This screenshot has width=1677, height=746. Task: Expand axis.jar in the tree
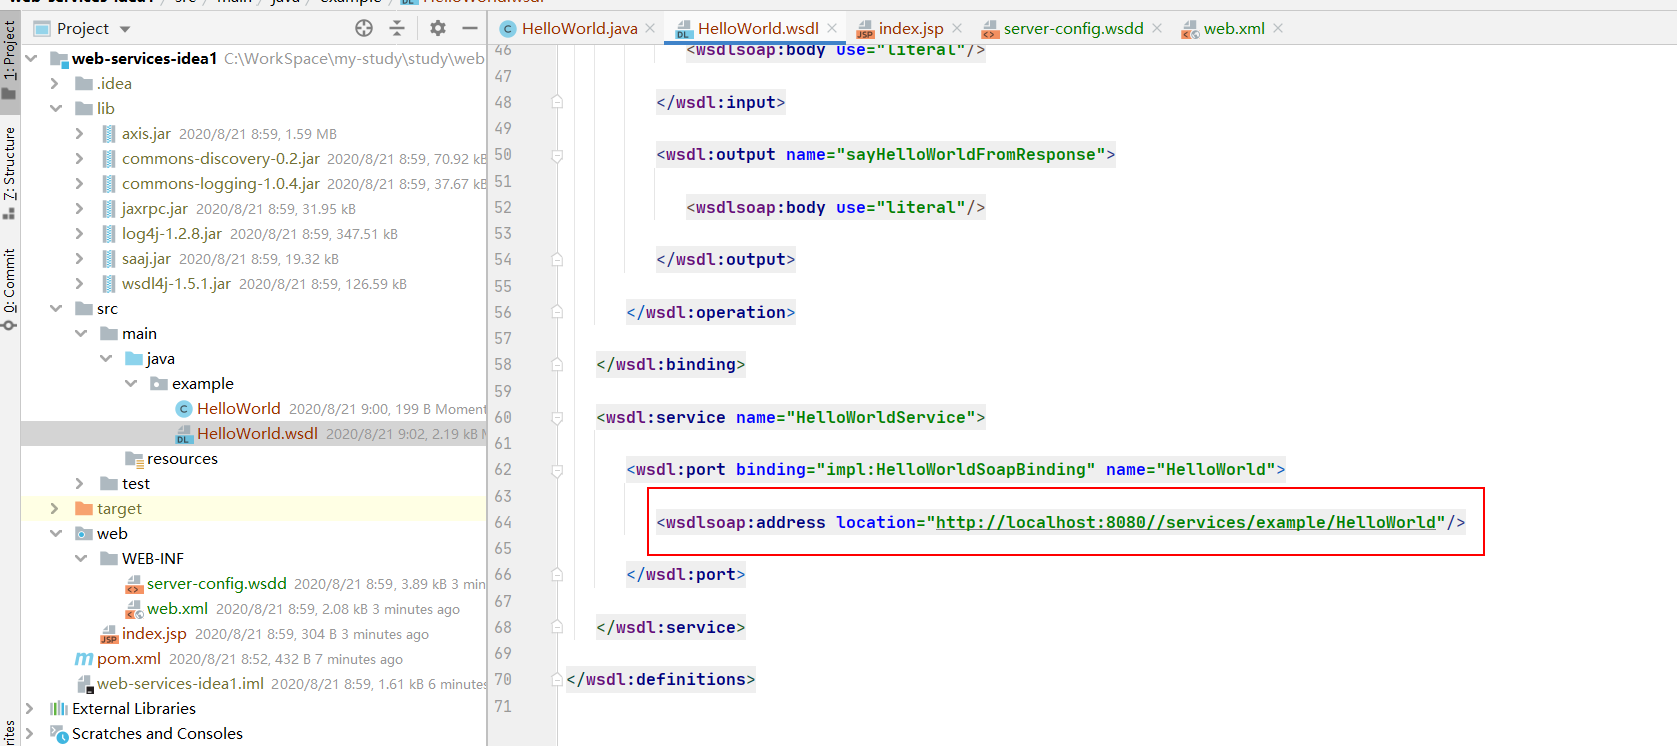pos(79,133)
